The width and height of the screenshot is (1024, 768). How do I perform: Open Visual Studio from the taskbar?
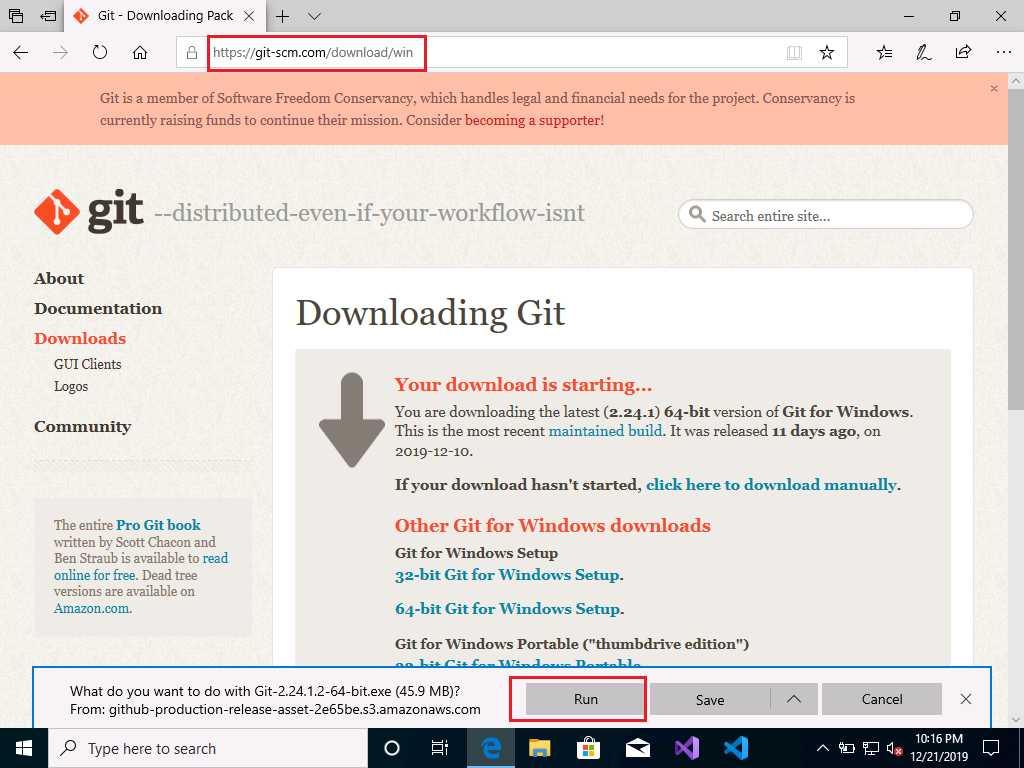[686, 748]
